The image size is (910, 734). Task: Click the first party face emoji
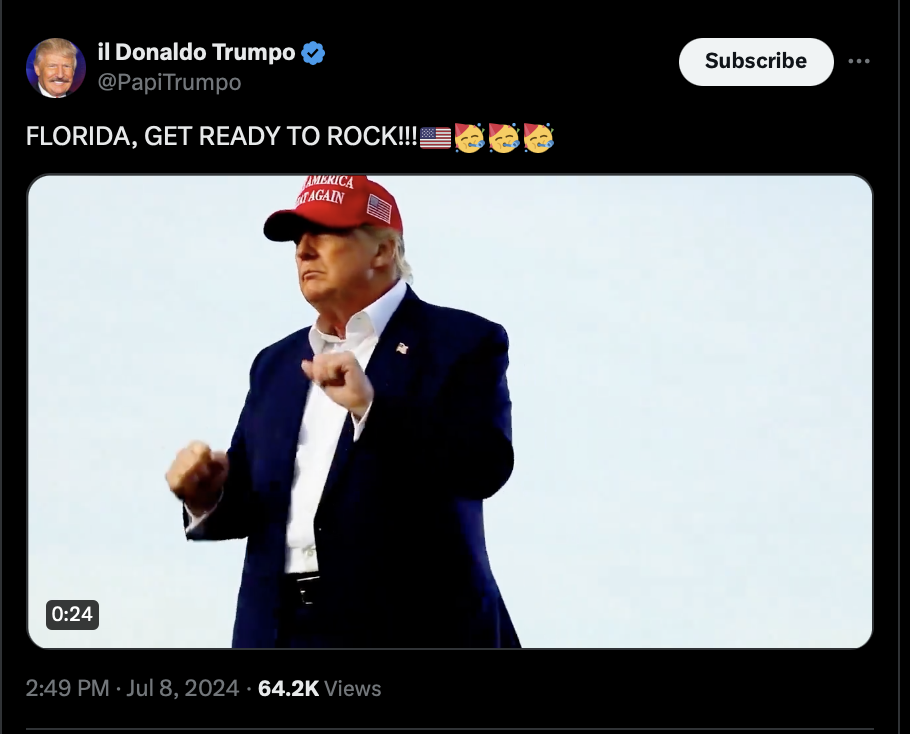point(470,138)
